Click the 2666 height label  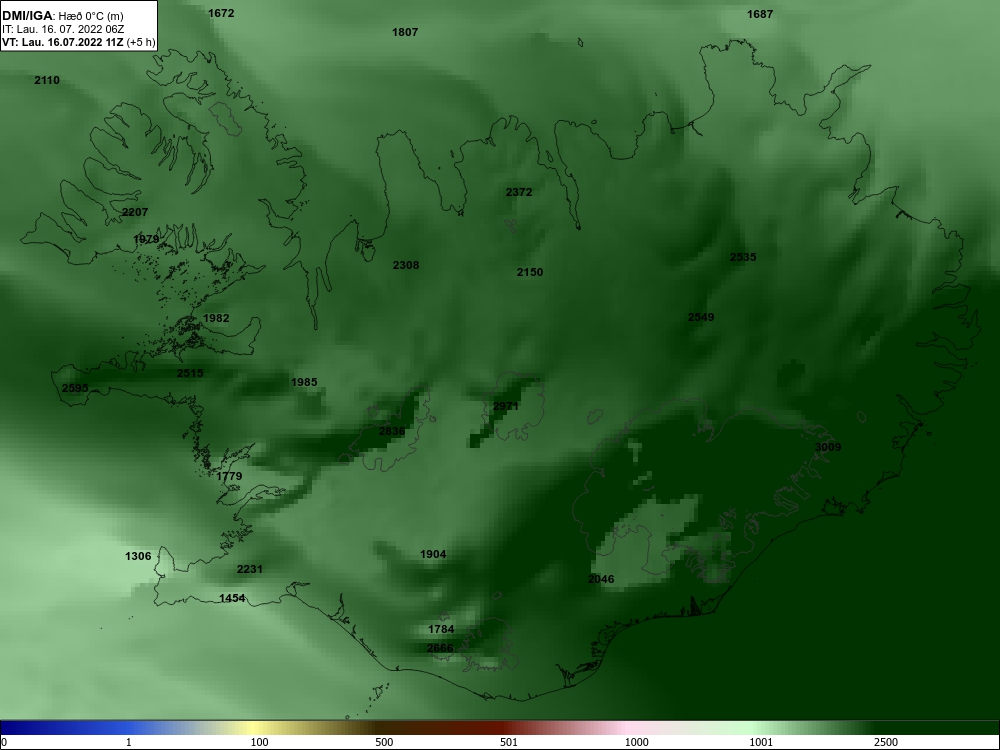pos(440,648)
